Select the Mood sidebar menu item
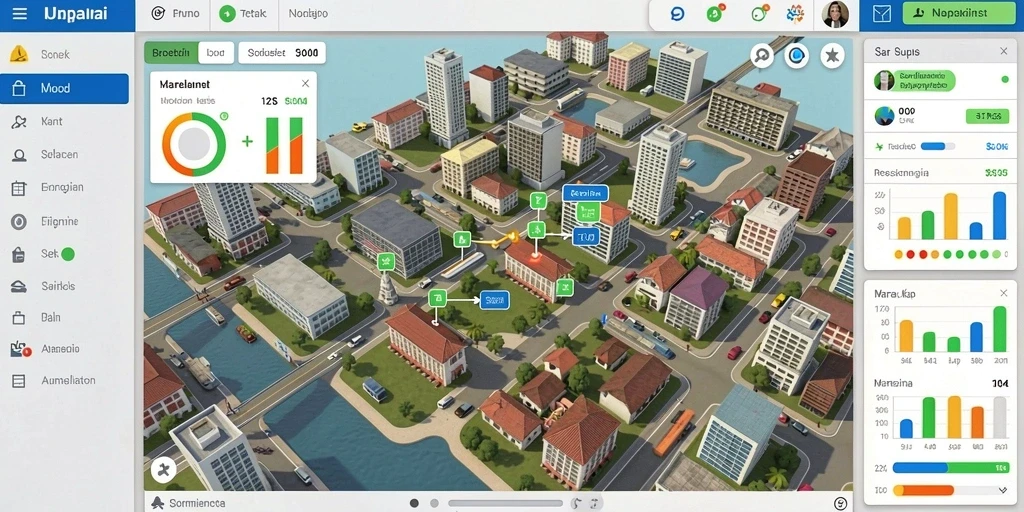 (64, 88)
